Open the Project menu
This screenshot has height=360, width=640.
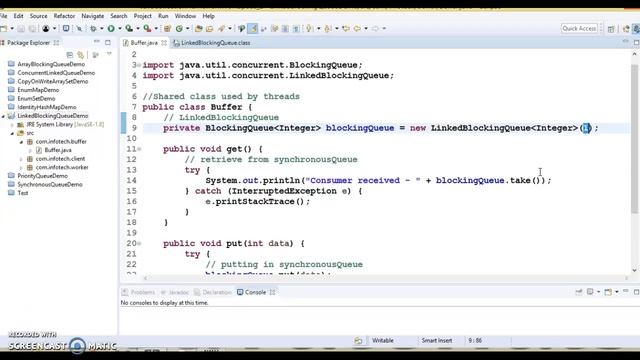pyautogui.click(x=142, y=16)
